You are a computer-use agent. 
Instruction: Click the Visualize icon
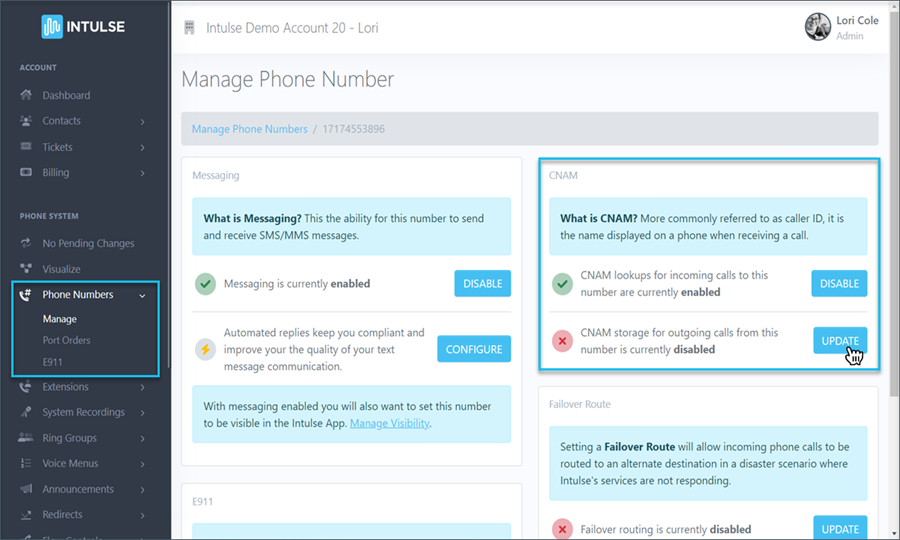coord(26,269)
